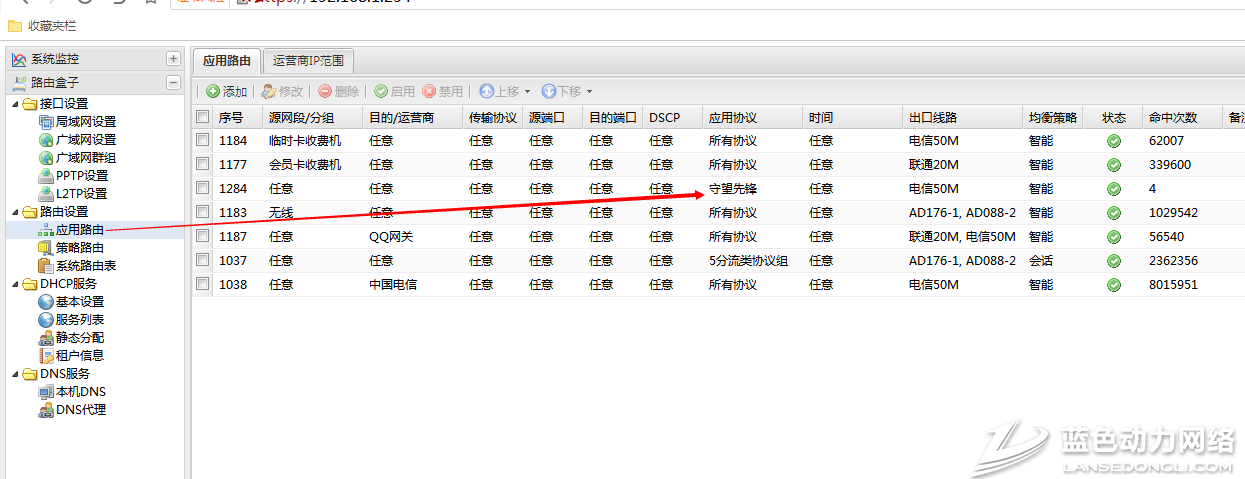Select the checkbox for rule 1187
Image resolution: width=1245 pixels, height=479 pixels.
(x=203, y=237)
